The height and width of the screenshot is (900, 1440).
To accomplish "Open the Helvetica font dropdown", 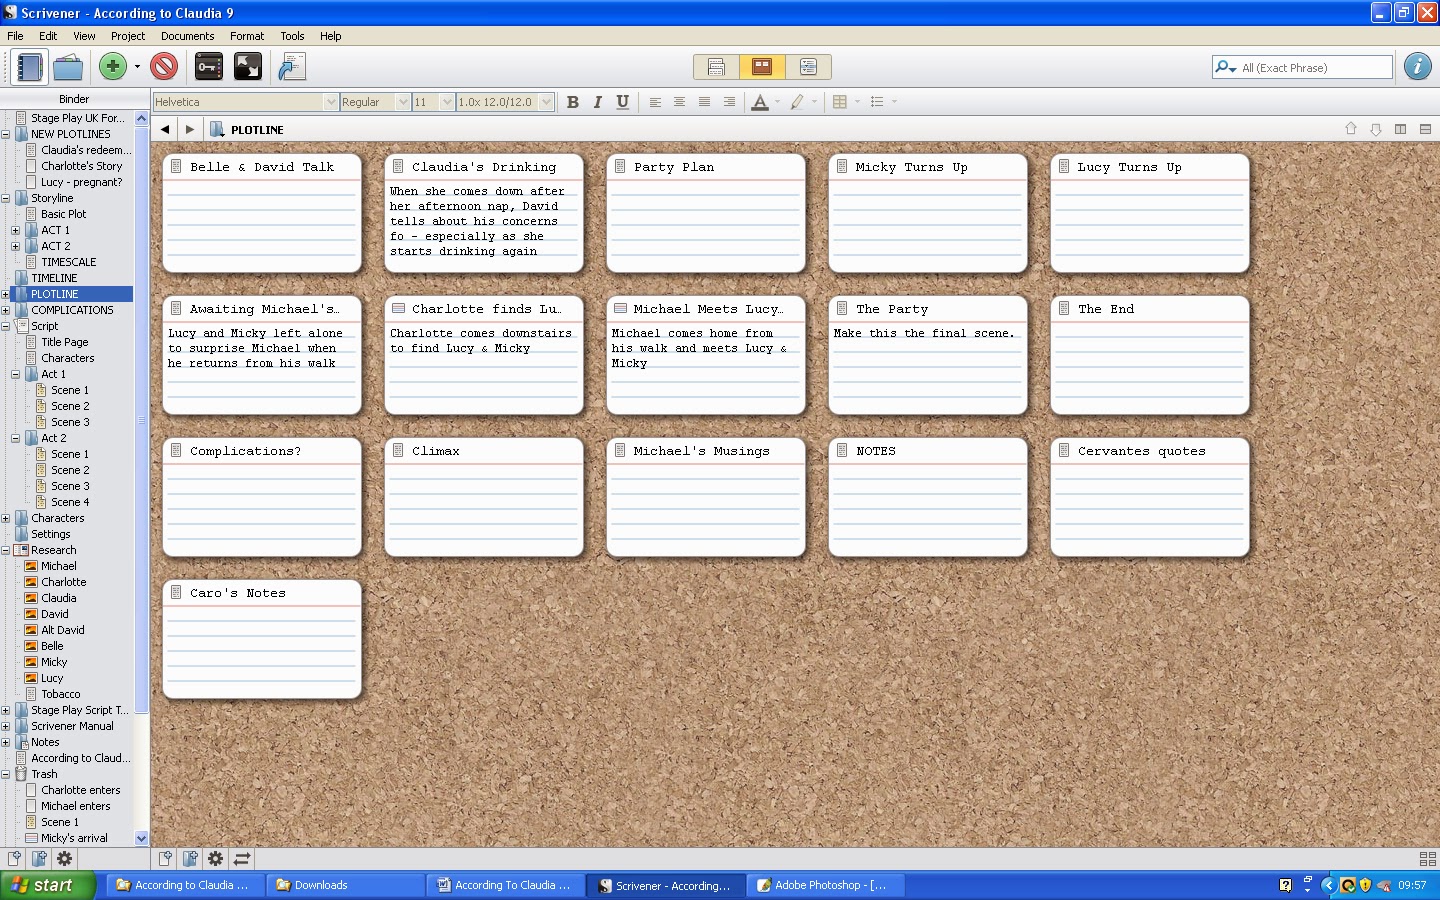I will (246, 102).
